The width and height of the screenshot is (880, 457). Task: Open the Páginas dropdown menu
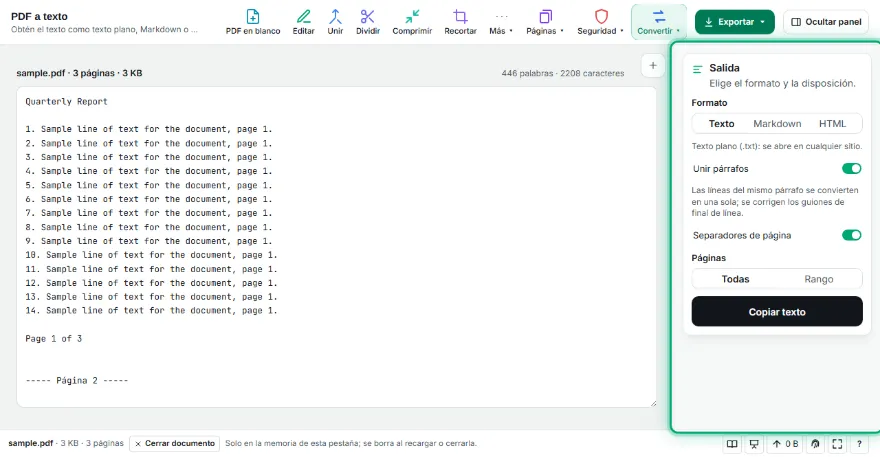coord(544,22)
